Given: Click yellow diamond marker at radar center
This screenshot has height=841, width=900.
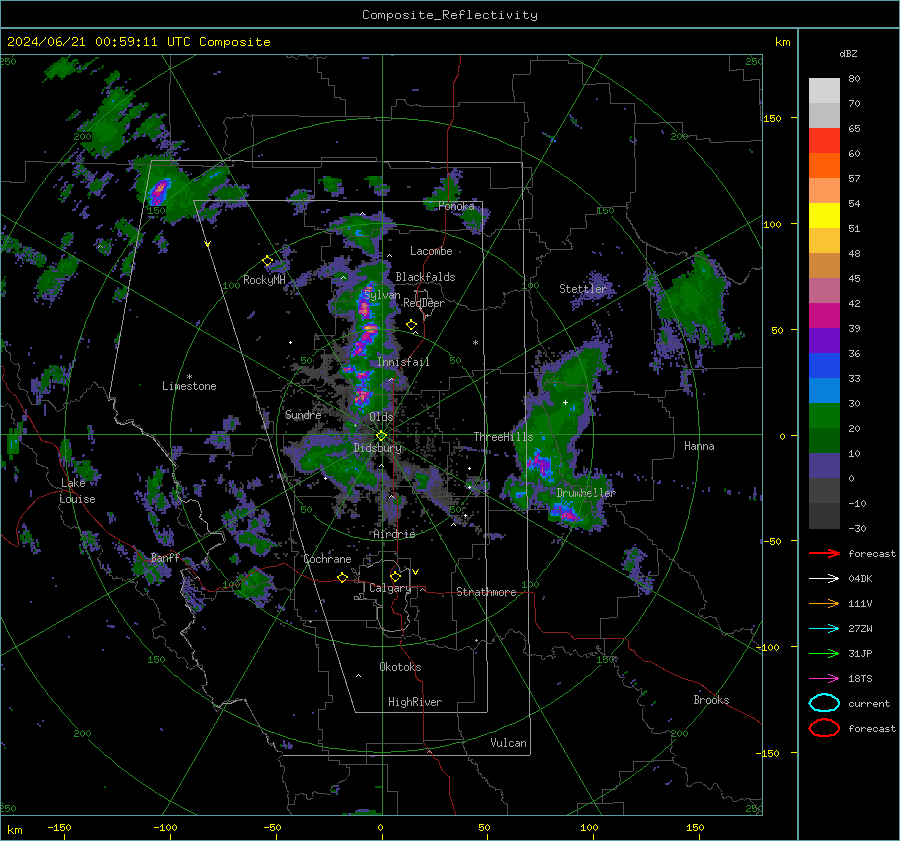Looking at the screenshot, I should pos(381,436).
